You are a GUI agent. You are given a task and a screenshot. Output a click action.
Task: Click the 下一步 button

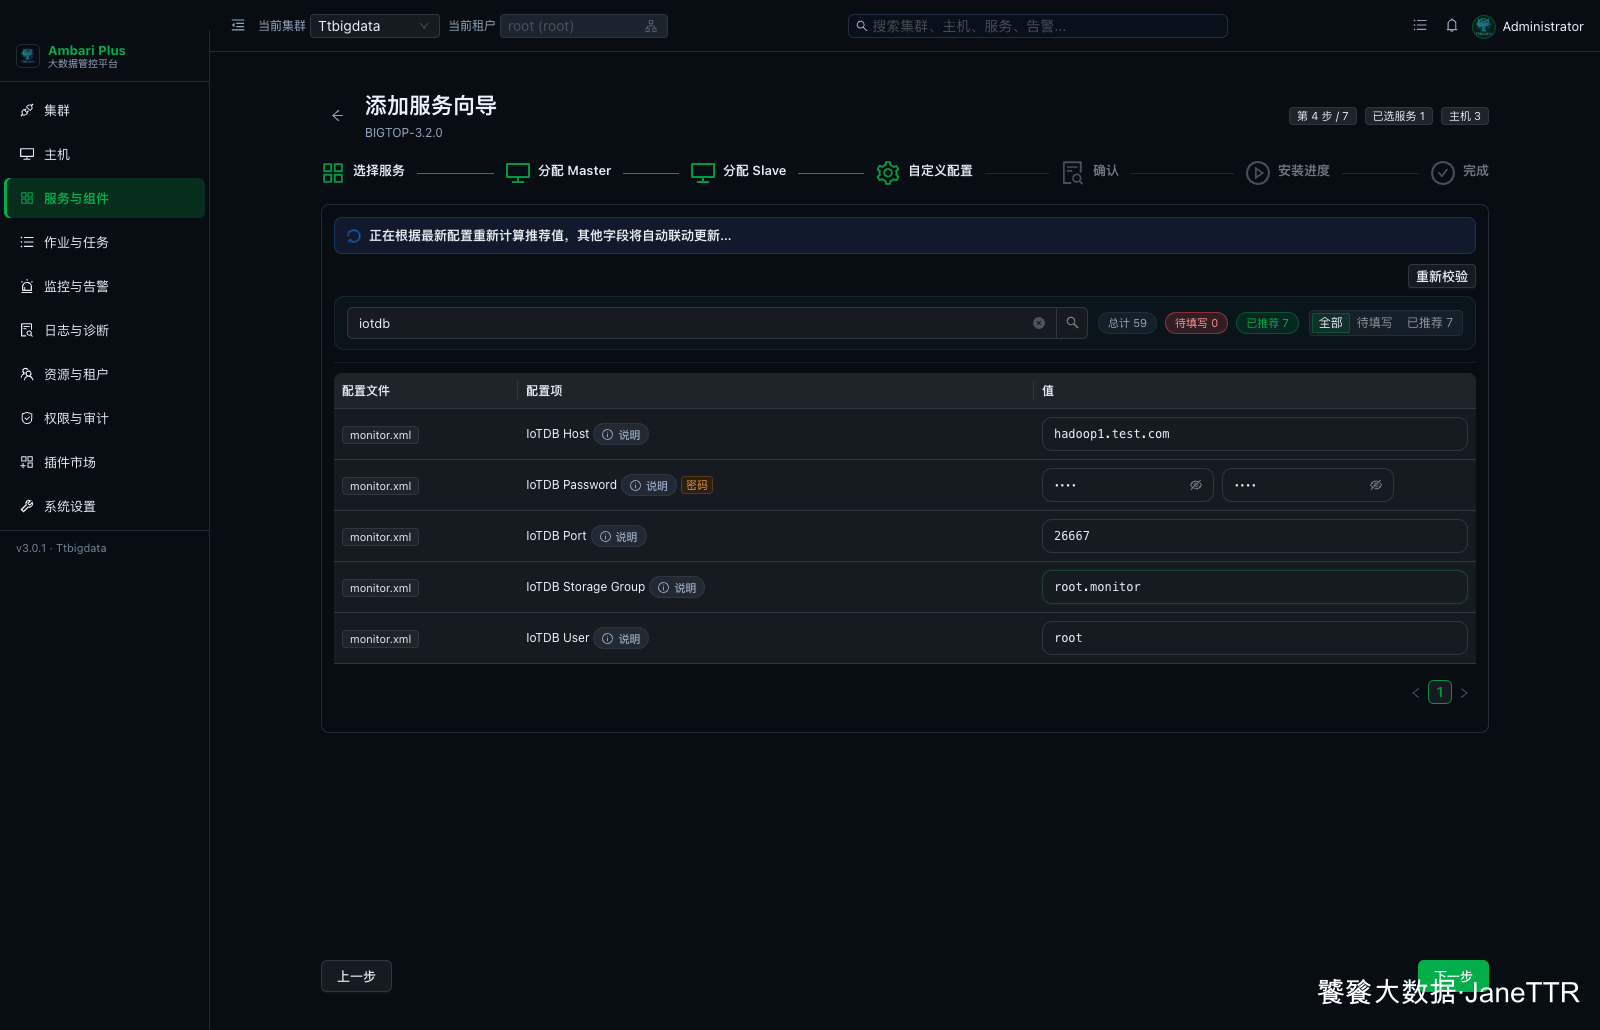(1453, 976)
